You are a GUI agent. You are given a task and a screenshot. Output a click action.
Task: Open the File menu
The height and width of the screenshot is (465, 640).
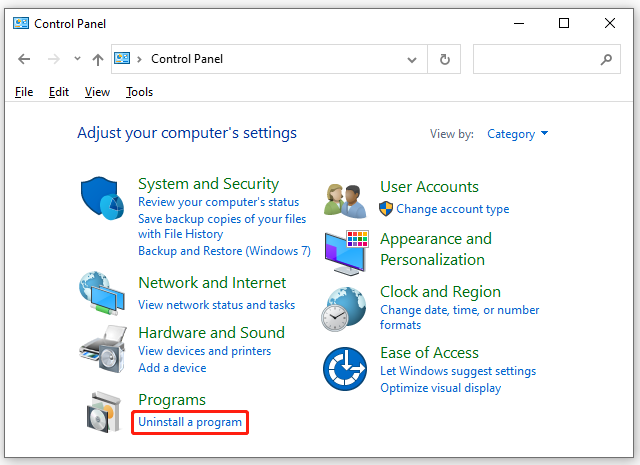point(24,92)
